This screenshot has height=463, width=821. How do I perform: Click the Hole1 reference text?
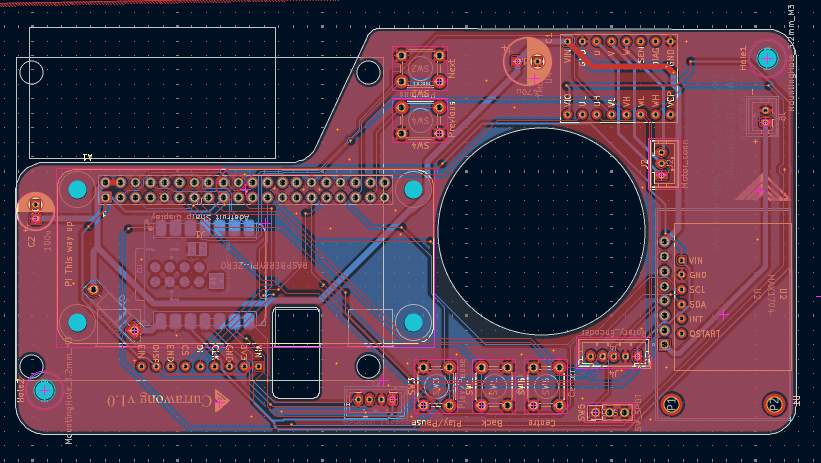click(x=743, y=58)
